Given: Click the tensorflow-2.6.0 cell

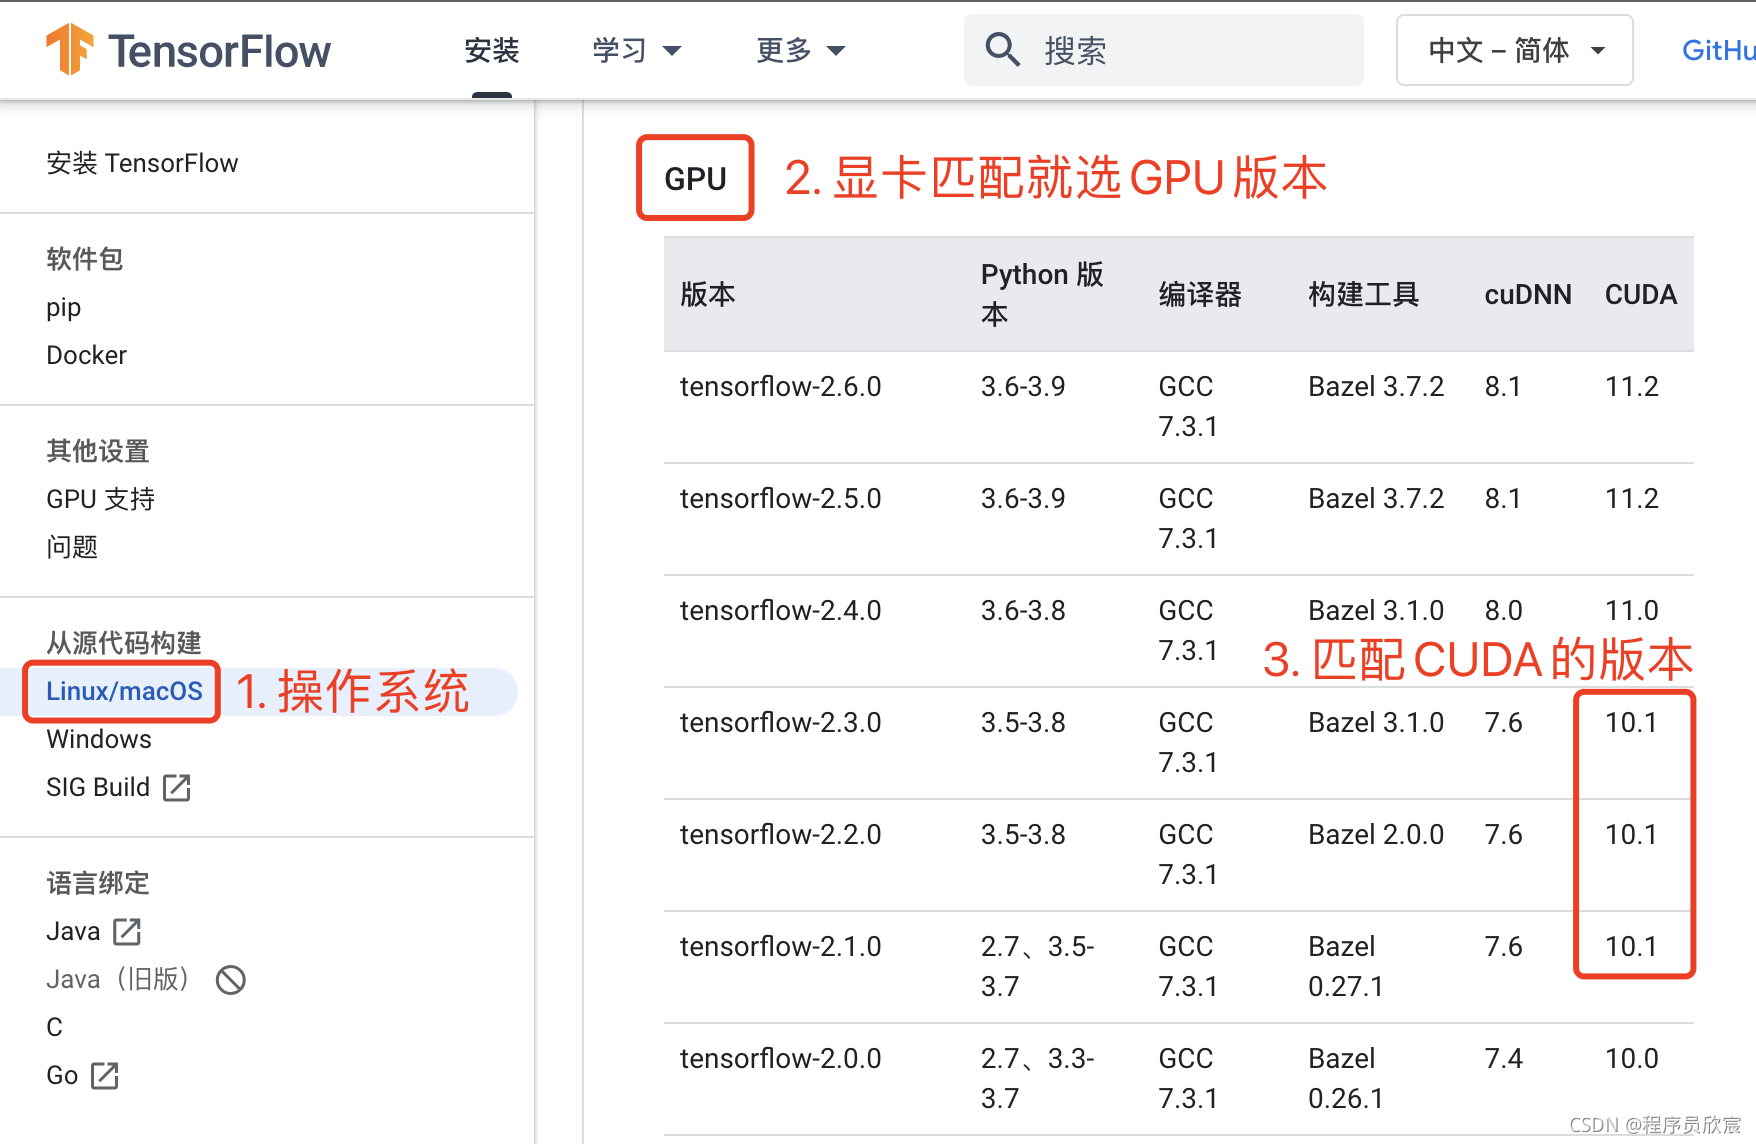Looking at the screenshot, I should (780, 386).
